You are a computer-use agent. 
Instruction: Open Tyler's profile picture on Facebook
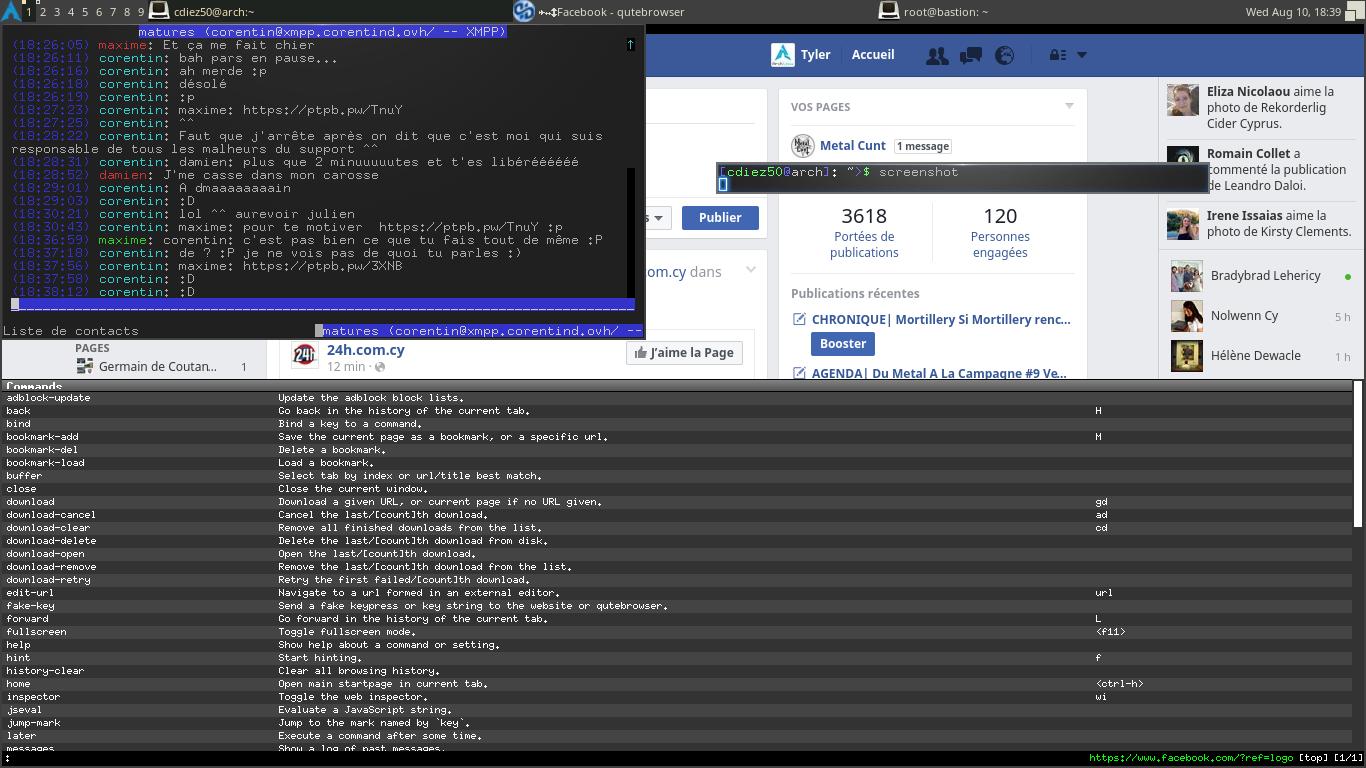click(782, 55)
